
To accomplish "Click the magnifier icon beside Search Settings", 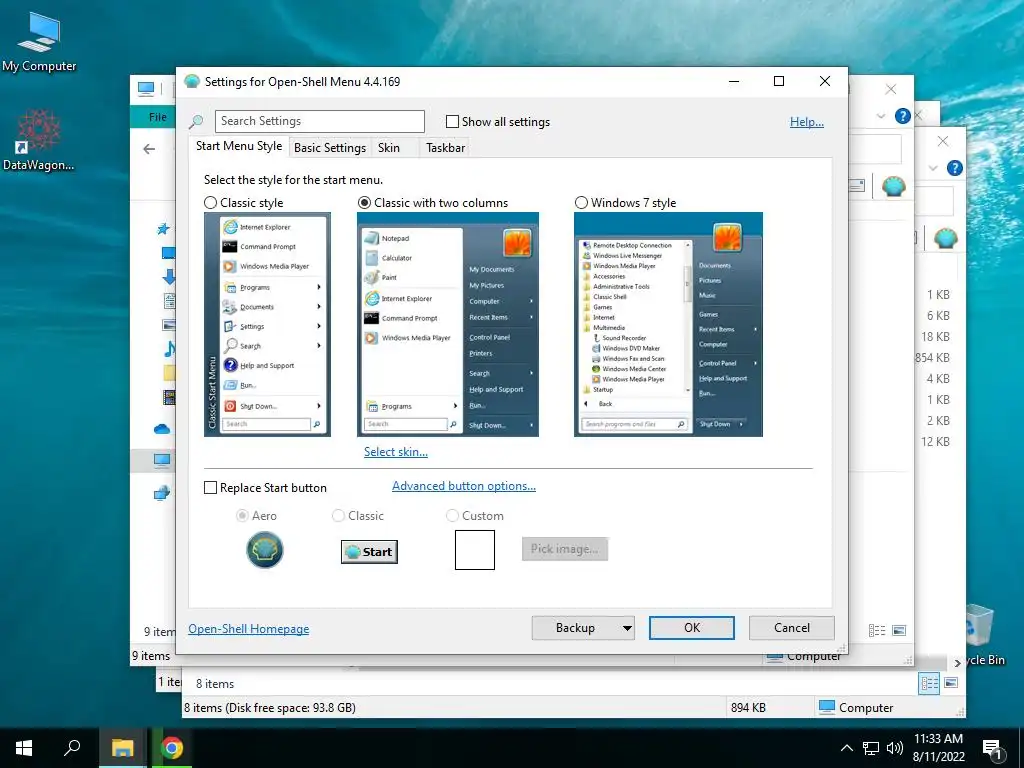I will (x=196, y=121).
